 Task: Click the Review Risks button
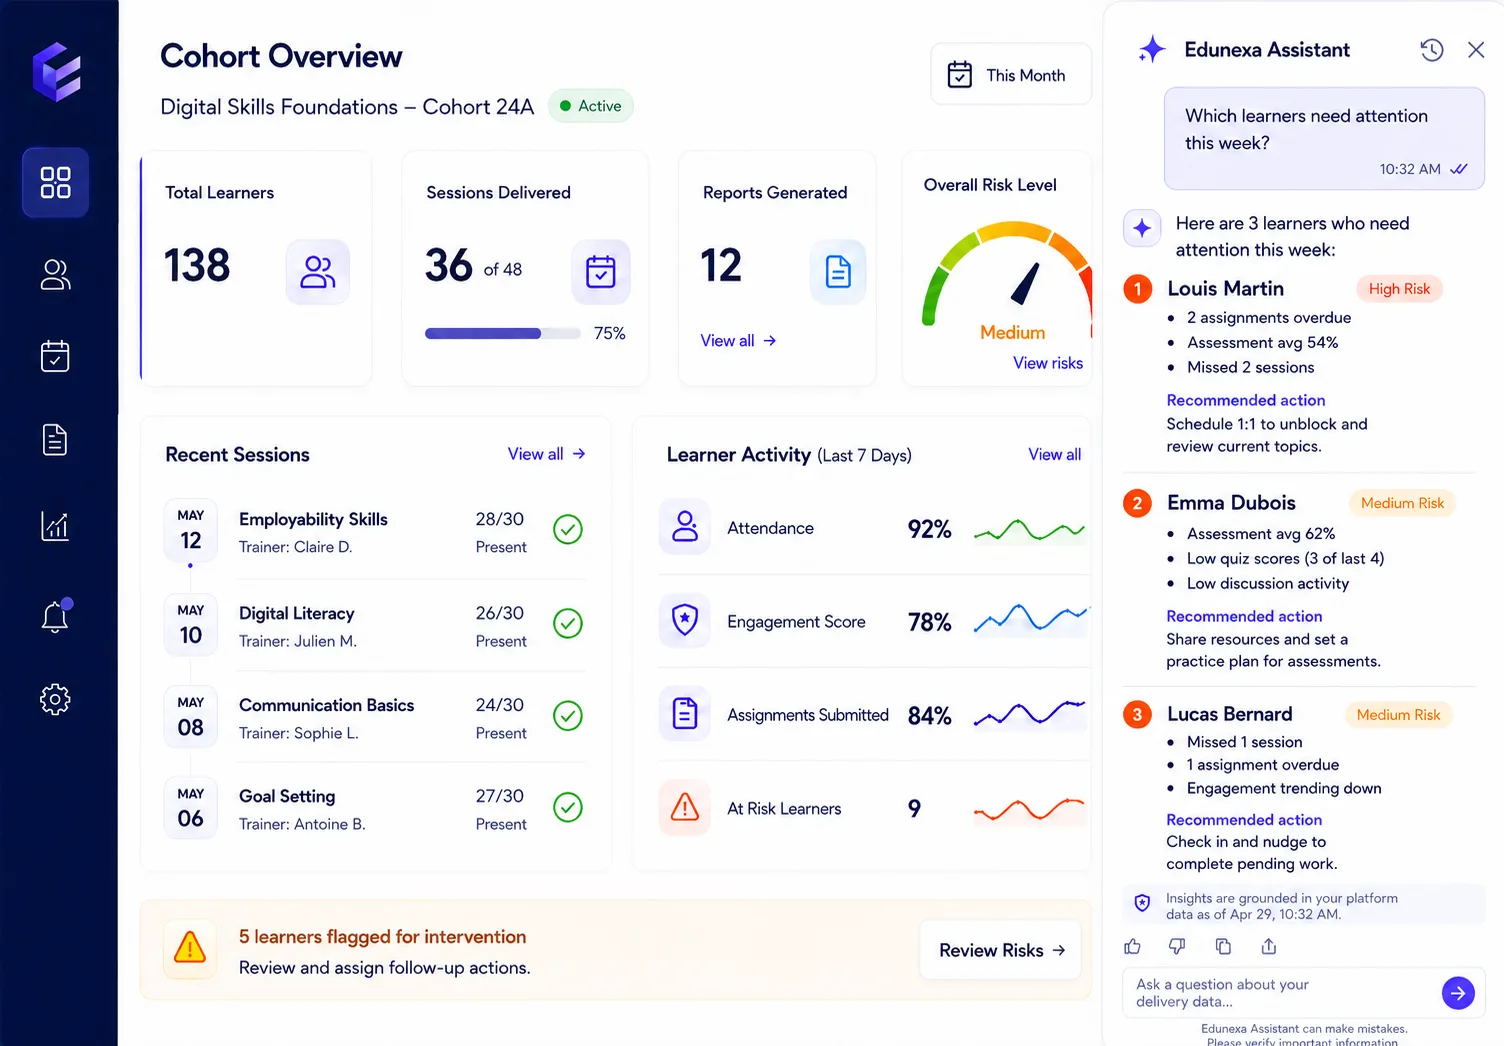pos(1000,950)
